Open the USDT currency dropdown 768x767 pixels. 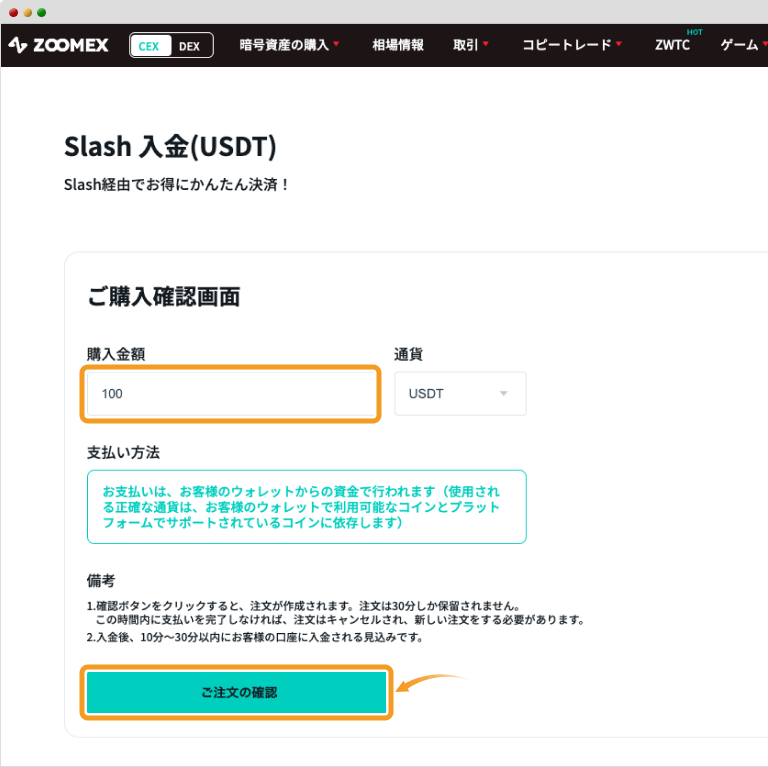pyautogui.click(x=460, y=394)
